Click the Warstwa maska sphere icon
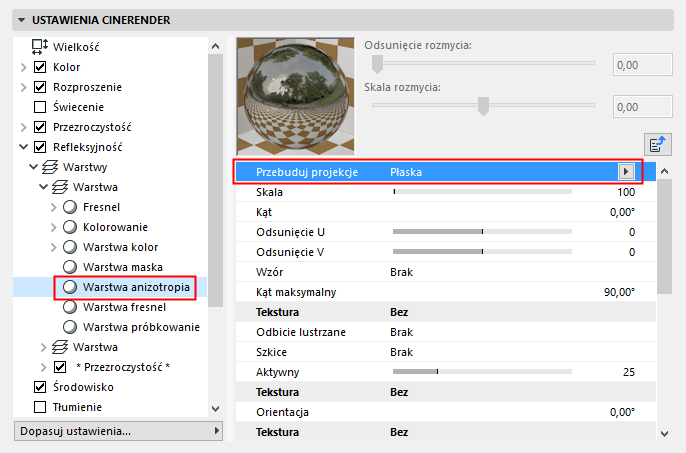This screenshot has height=453, width=686. pos(70,267)
